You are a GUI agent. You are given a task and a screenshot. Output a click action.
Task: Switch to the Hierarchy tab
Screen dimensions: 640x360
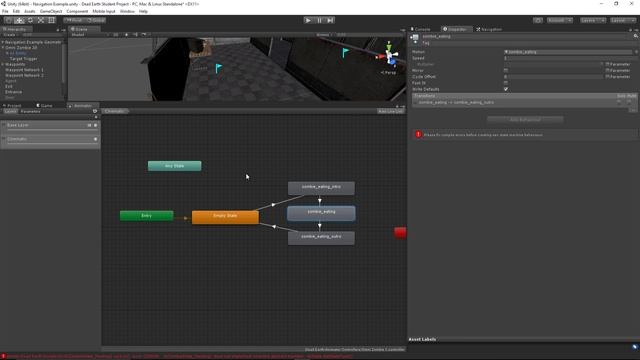coord(15,29)
